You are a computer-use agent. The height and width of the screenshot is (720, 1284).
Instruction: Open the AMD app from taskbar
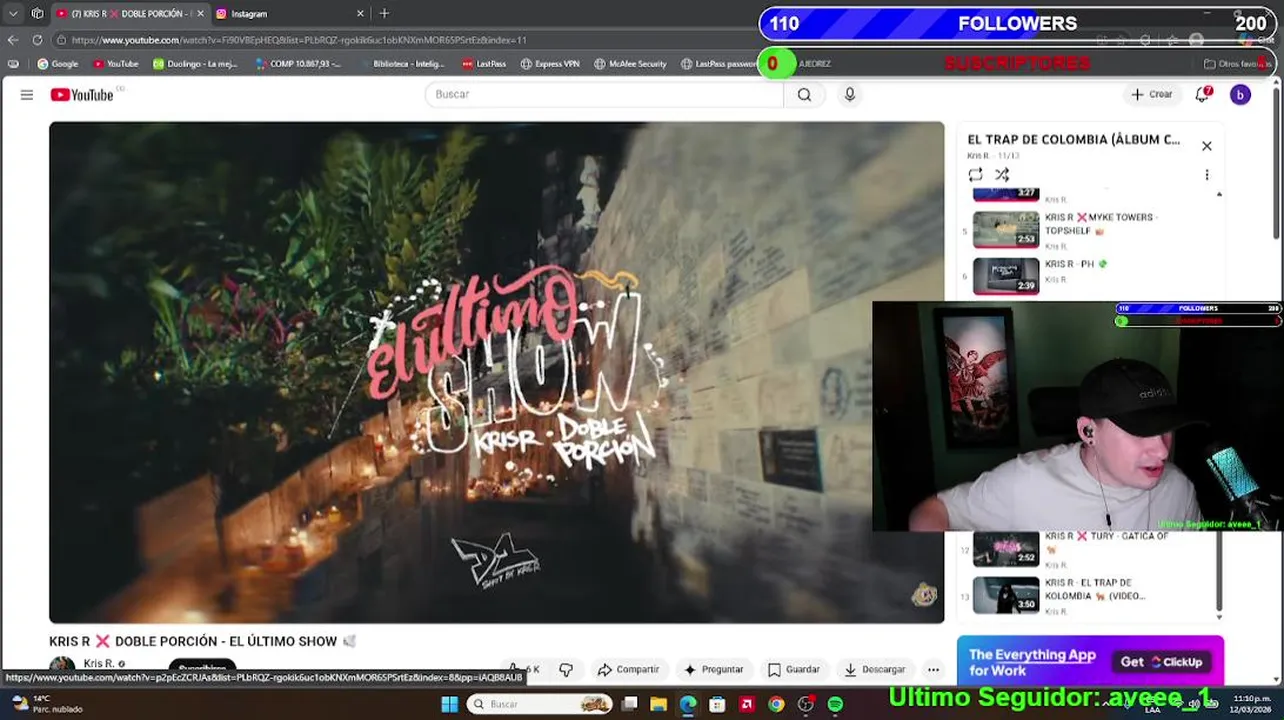pyautogui.click(x=746, y=704)
